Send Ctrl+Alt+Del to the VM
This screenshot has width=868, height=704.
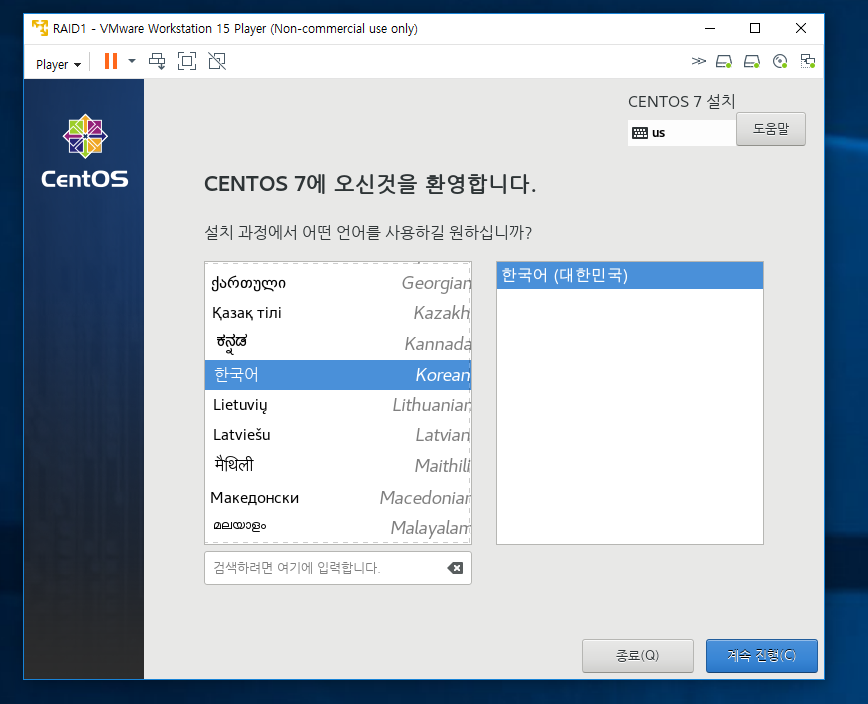click(157, 61)
